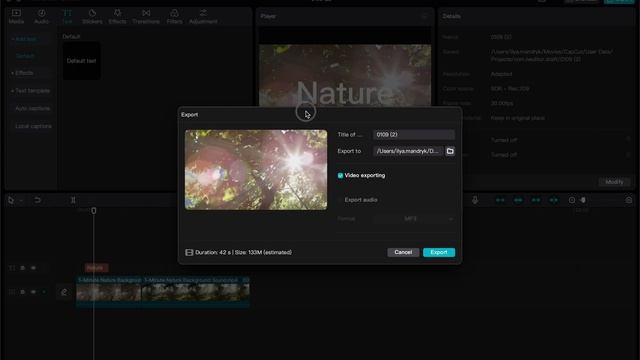Open the audio Format MP3 dropdown
The width and height of the screenshot is (640, 360).
tap(413, 219)
